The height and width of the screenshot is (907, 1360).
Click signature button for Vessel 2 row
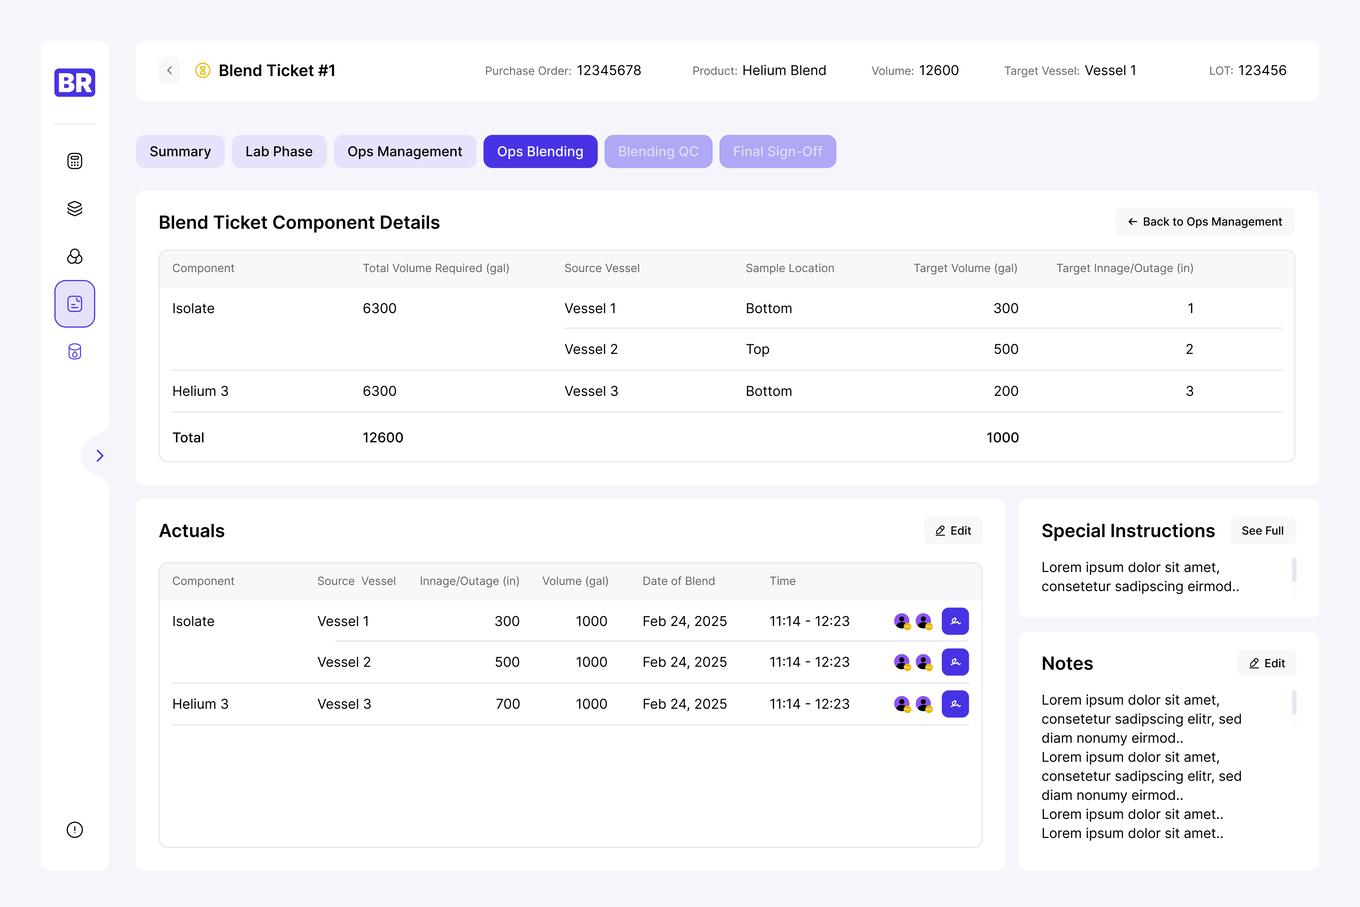tap(955, 662)
